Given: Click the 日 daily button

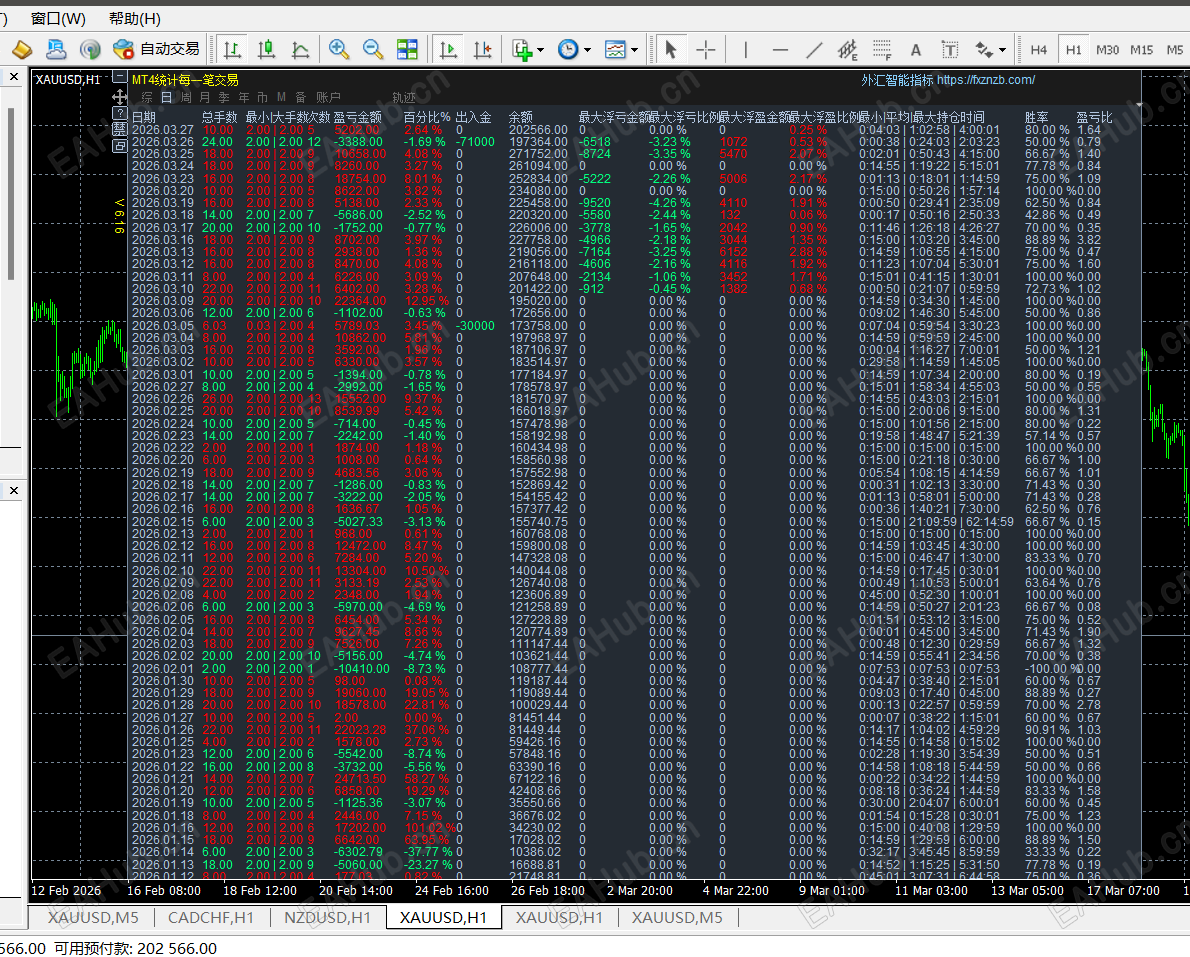Looking at the screenshot, I should pos(166,97).
